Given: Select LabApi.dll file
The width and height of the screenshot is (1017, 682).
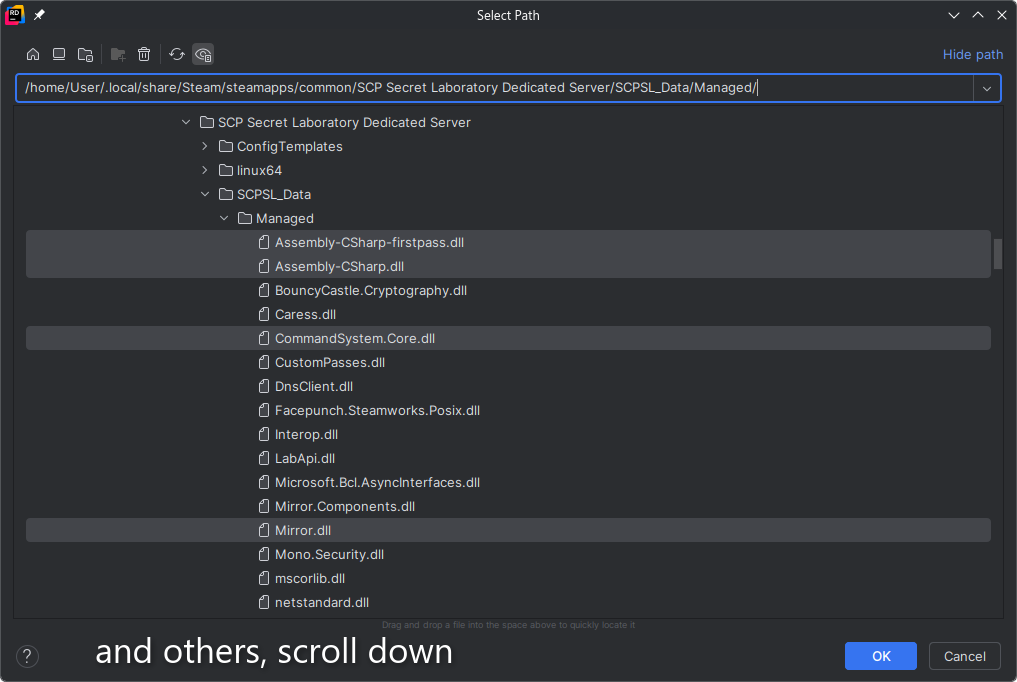Looking at the screenshot, I should (508, 458).
